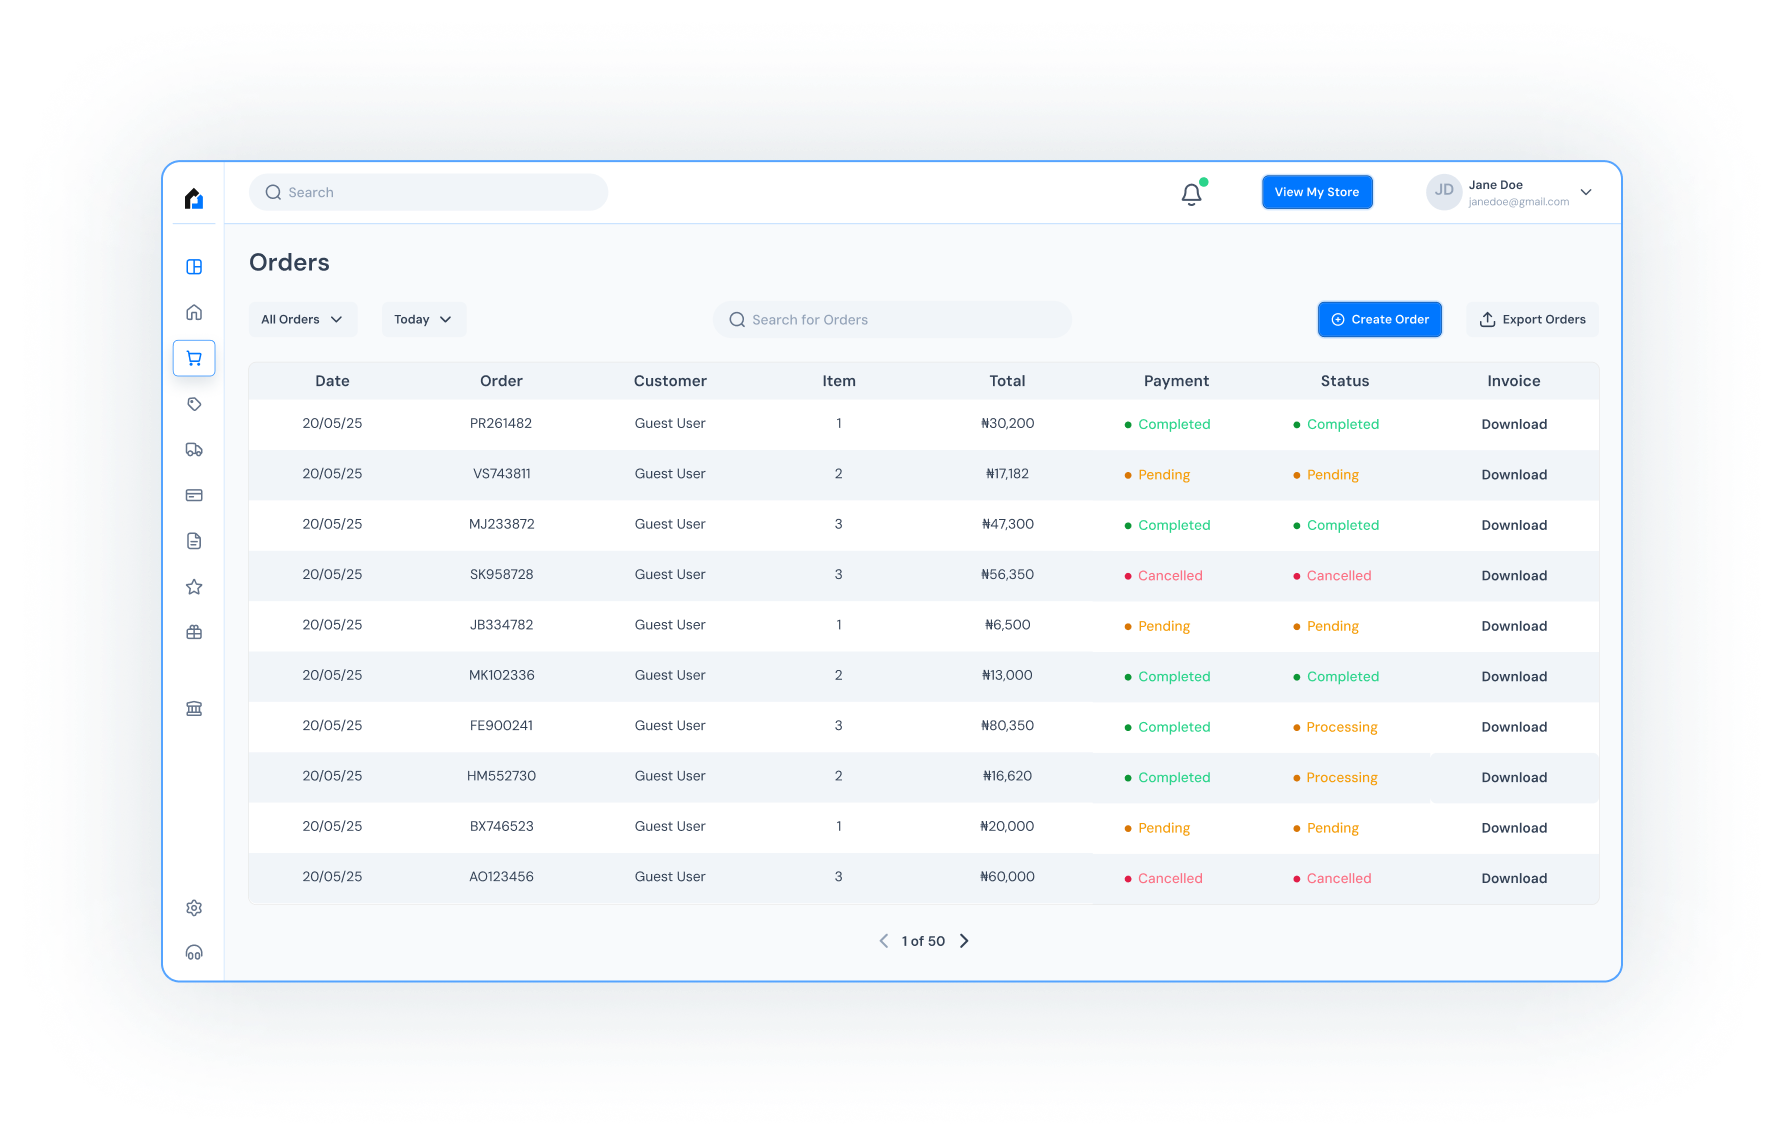This screenshot has height=1143, width=1783.
Task: Go to the home icon in sidebar
Action: pos(194,312)
